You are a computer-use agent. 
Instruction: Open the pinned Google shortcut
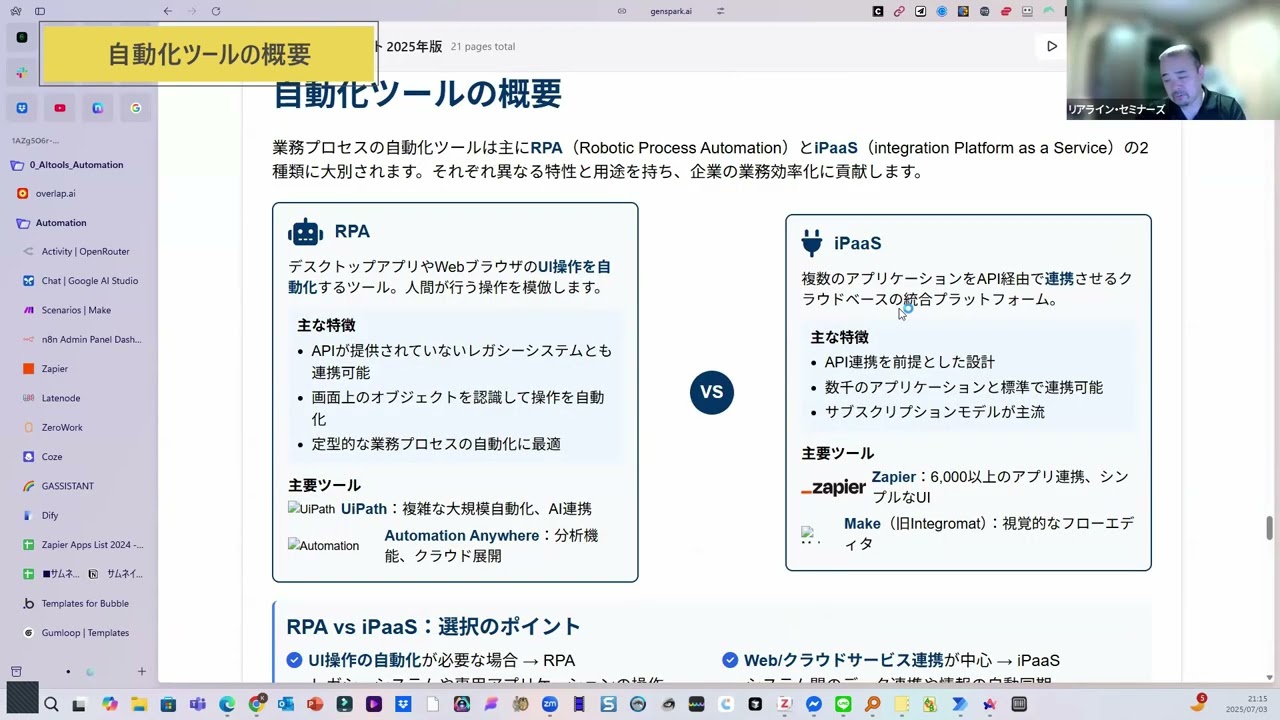[x=135, y=108]
